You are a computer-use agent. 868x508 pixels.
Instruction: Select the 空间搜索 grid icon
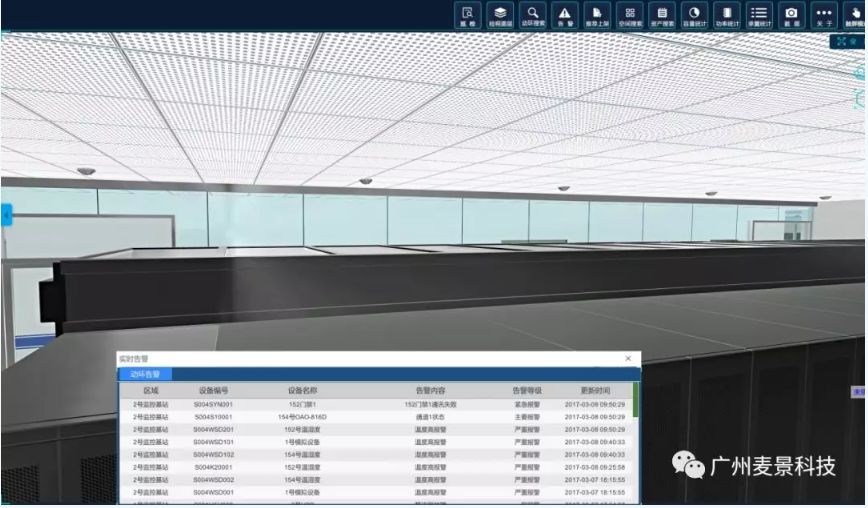tap(630, 15)
